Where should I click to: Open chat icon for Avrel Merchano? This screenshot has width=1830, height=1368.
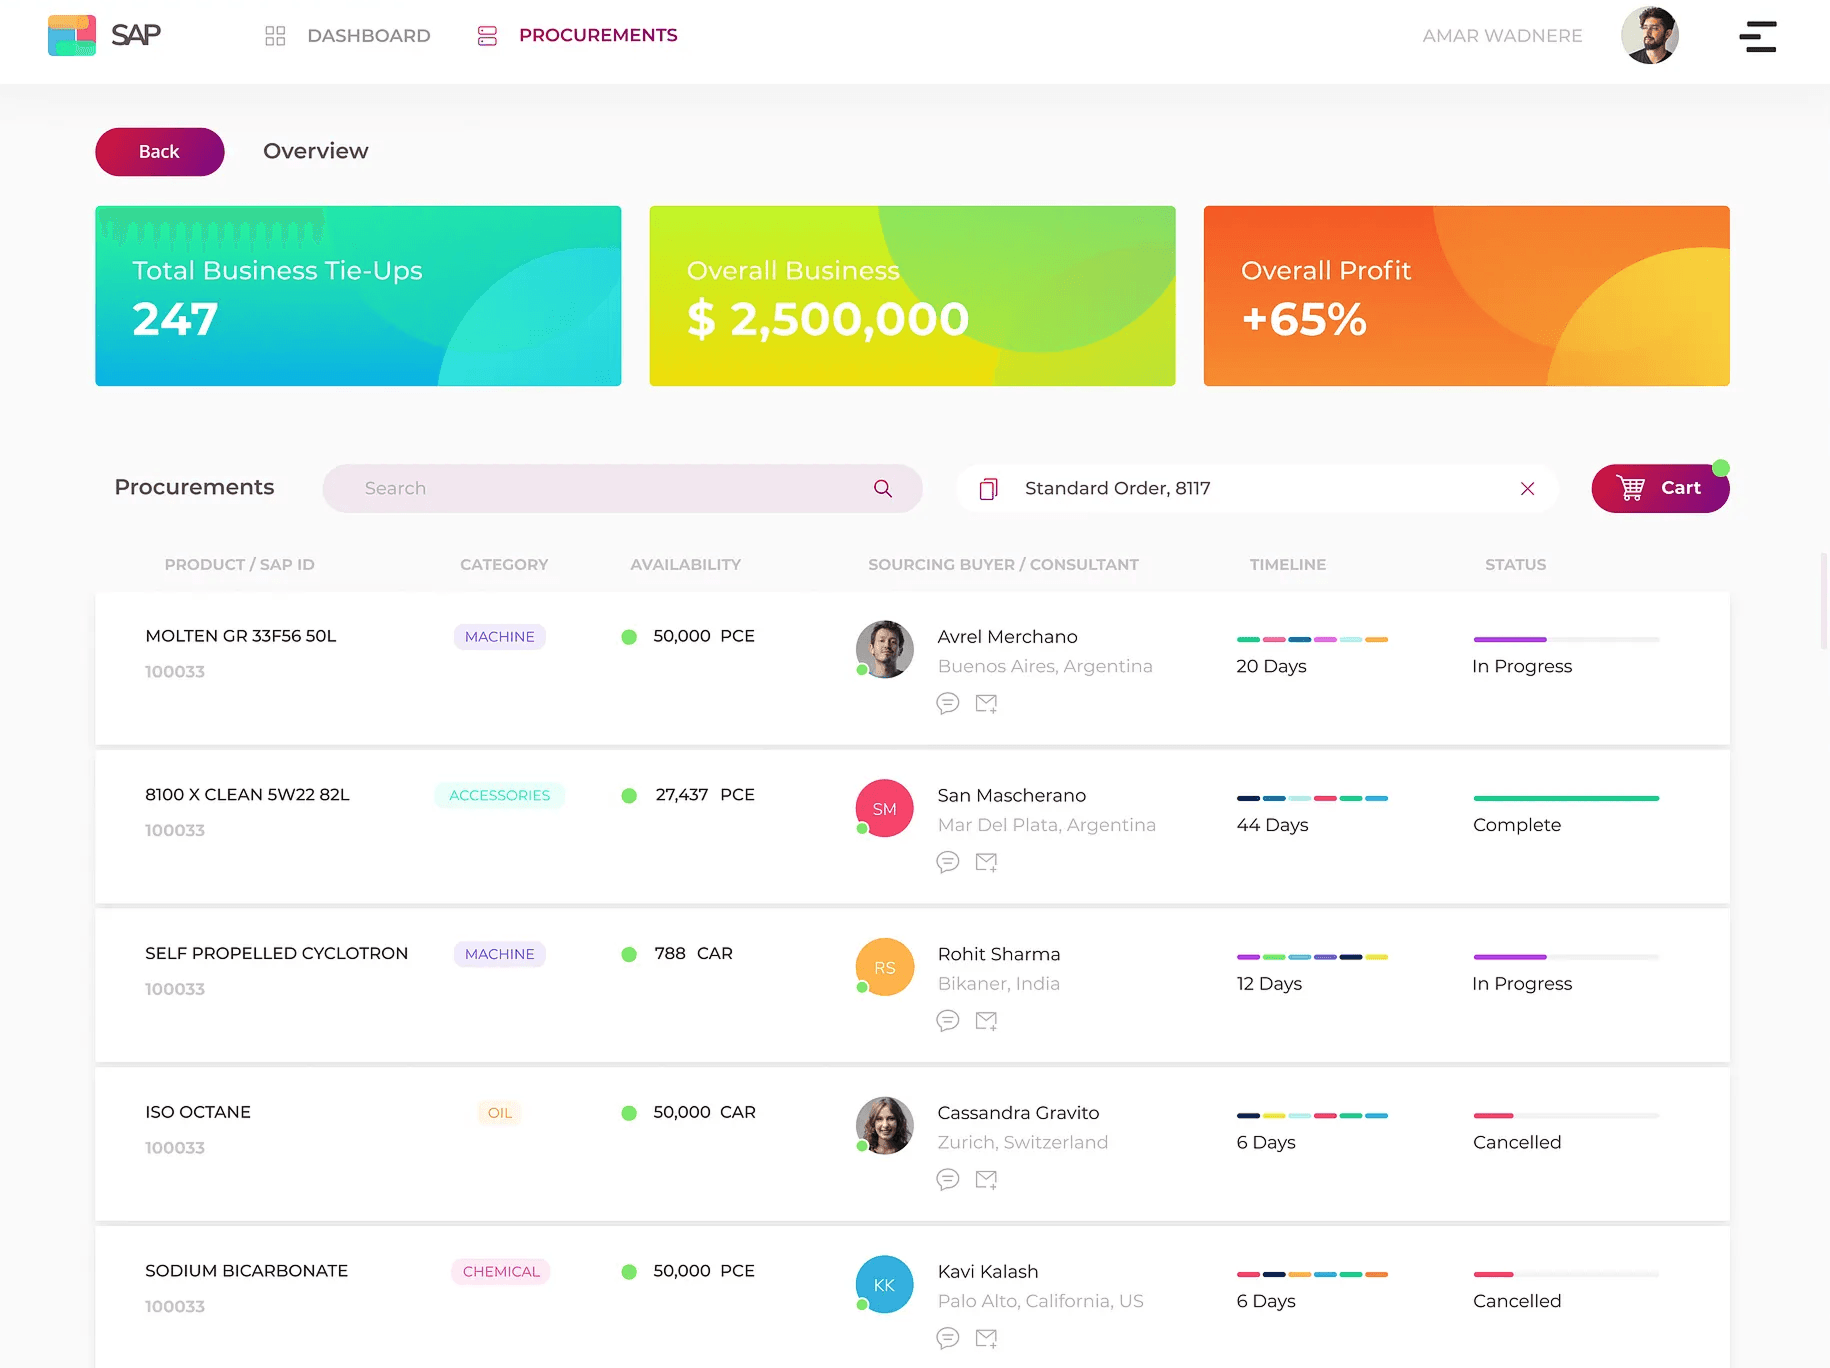[x=947, y=703]
